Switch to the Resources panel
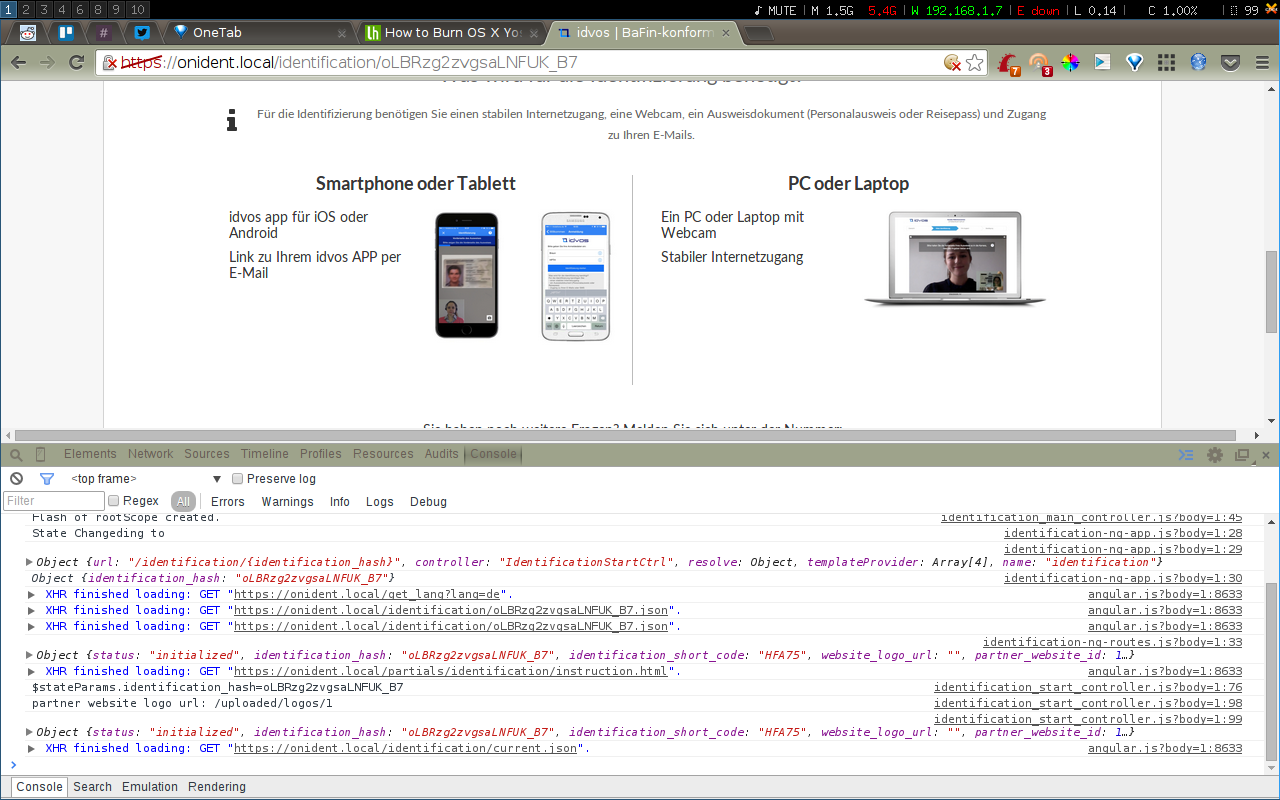Image resolution: width=1280 pixels, height=800 pixels. (x=383, y=454)
